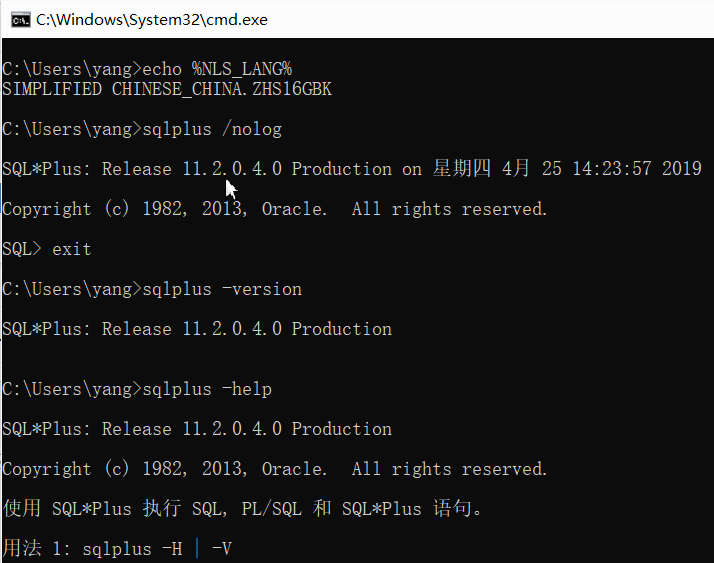Click the second Copyright Oracle line
The image size is (714, 563).
tap(274, 469)
